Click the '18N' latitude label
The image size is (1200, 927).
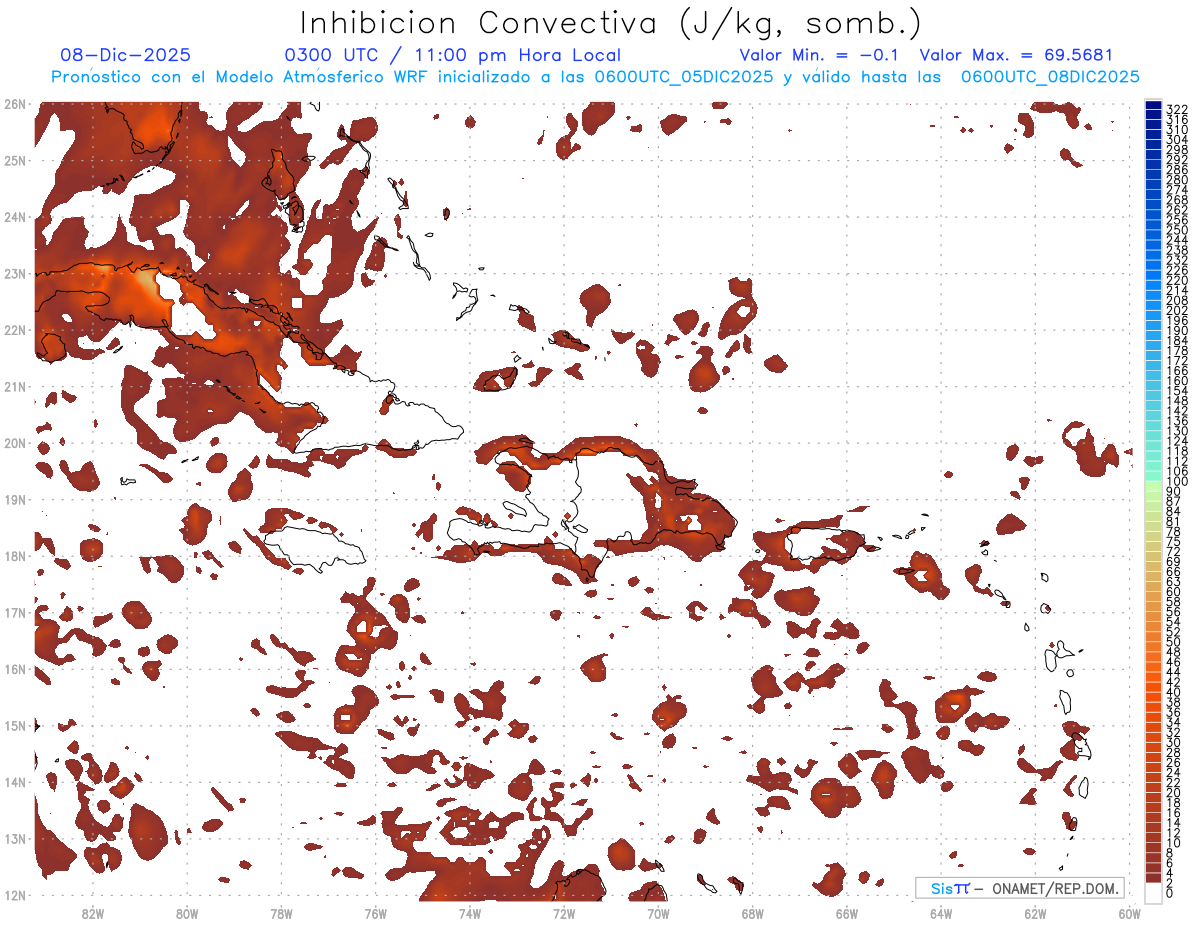pos(15,556)
